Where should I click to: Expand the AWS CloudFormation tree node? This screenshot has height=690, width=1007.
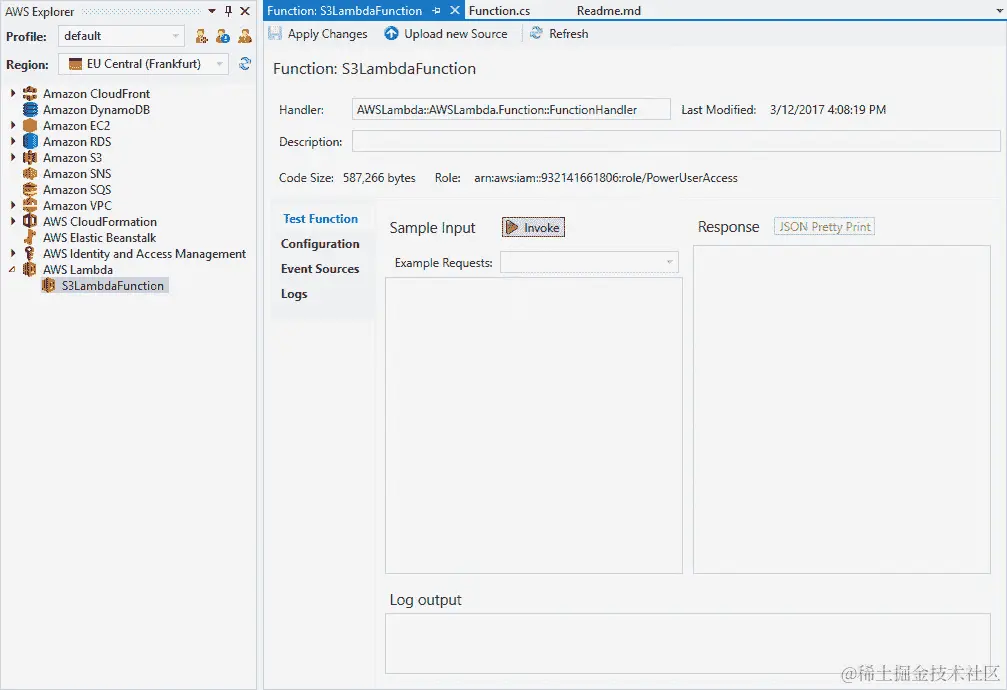[x=13, y=222]
